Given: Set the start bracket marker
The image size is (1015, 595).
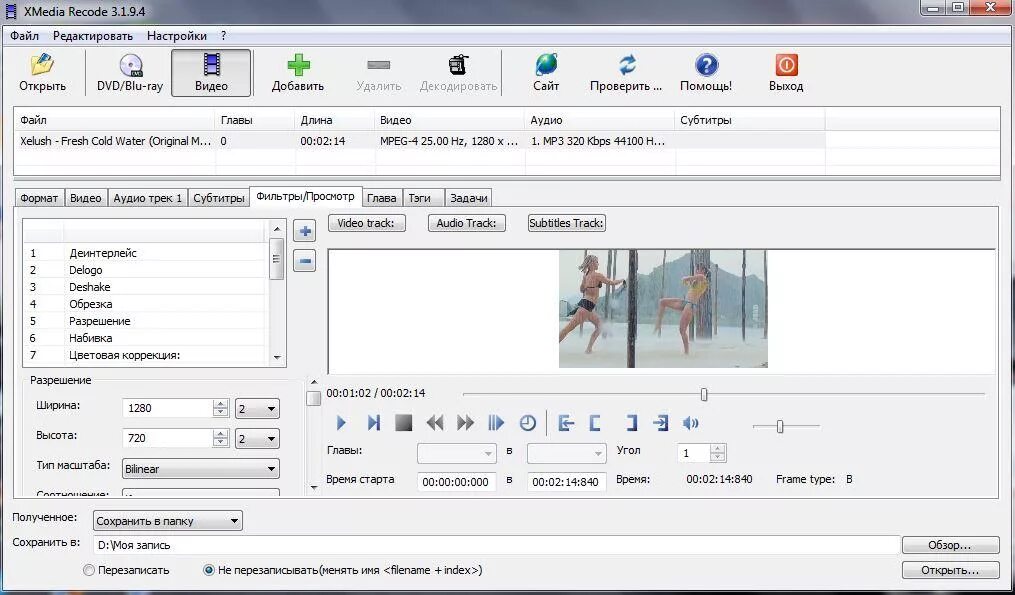Looking at the screenshot, I should click(x=596, y=423).
